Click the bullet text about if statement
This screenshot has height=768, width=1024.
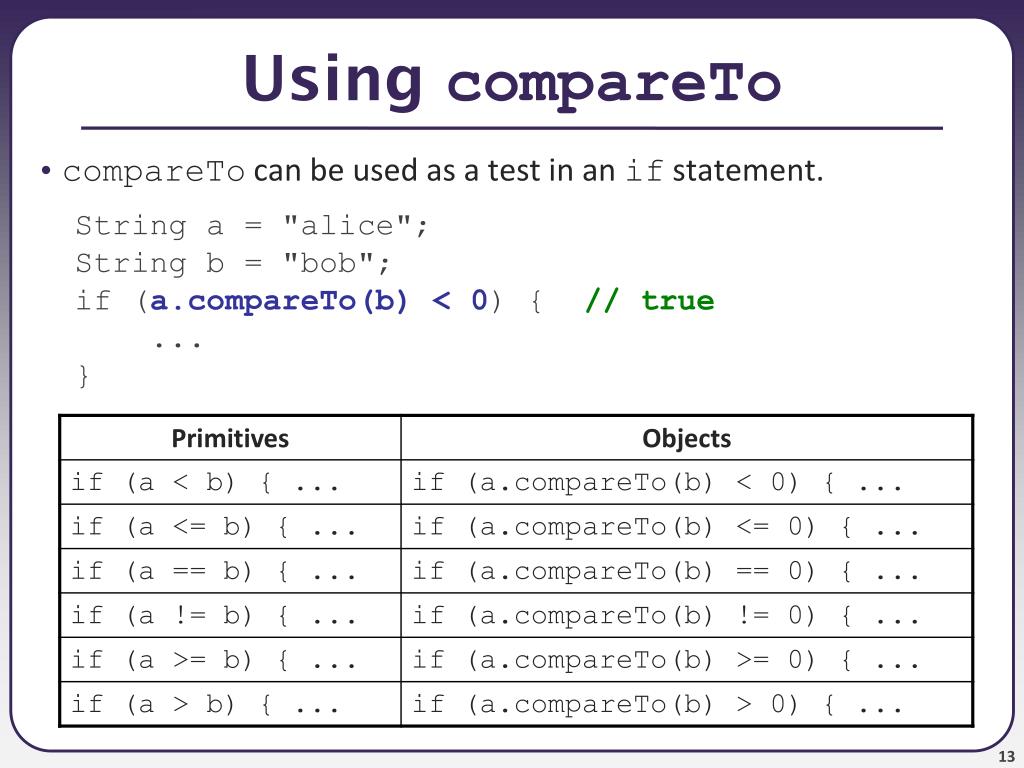[x=443, y=171]
